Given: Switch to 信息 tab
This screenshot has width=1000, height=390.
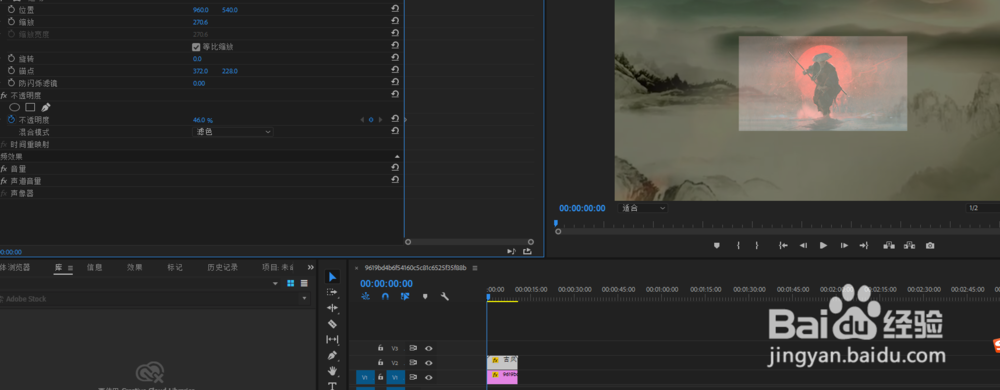Looking at the screenshot, I should pyautogui.click(x=94, y=268).
